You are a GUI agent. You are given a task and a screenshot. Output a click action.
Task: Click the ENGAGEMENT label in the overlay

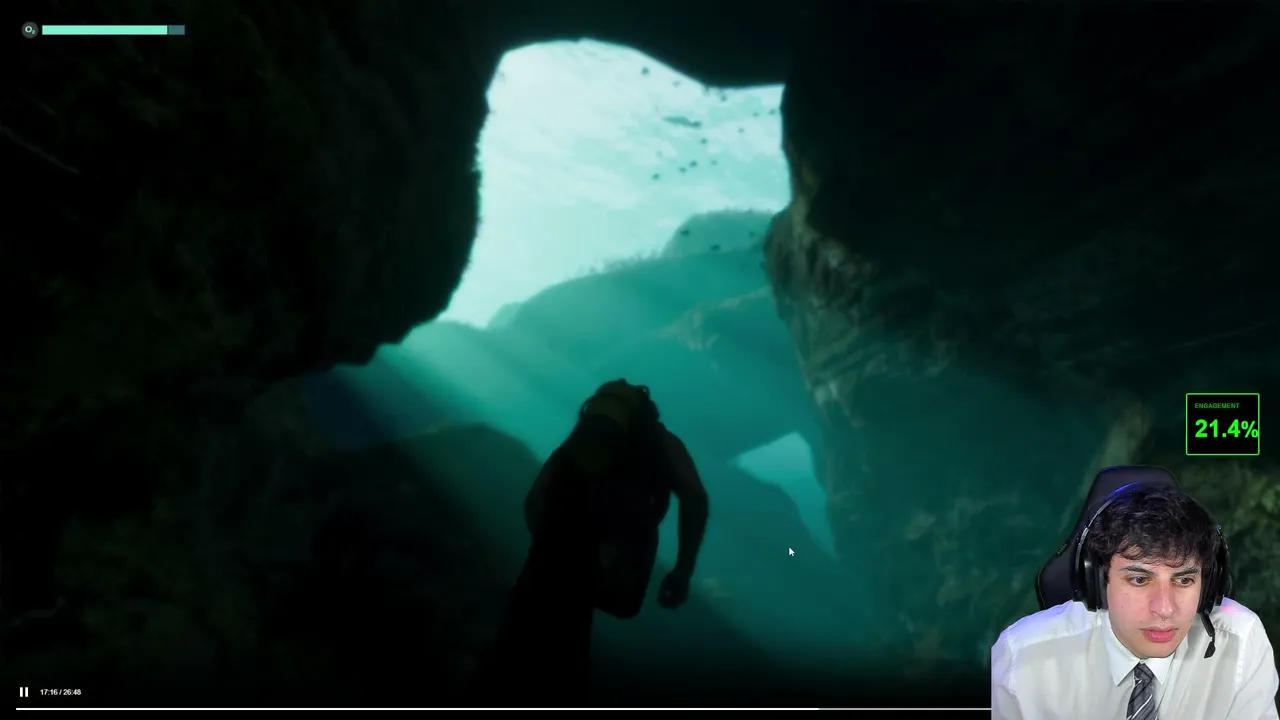pos(1217,406)
